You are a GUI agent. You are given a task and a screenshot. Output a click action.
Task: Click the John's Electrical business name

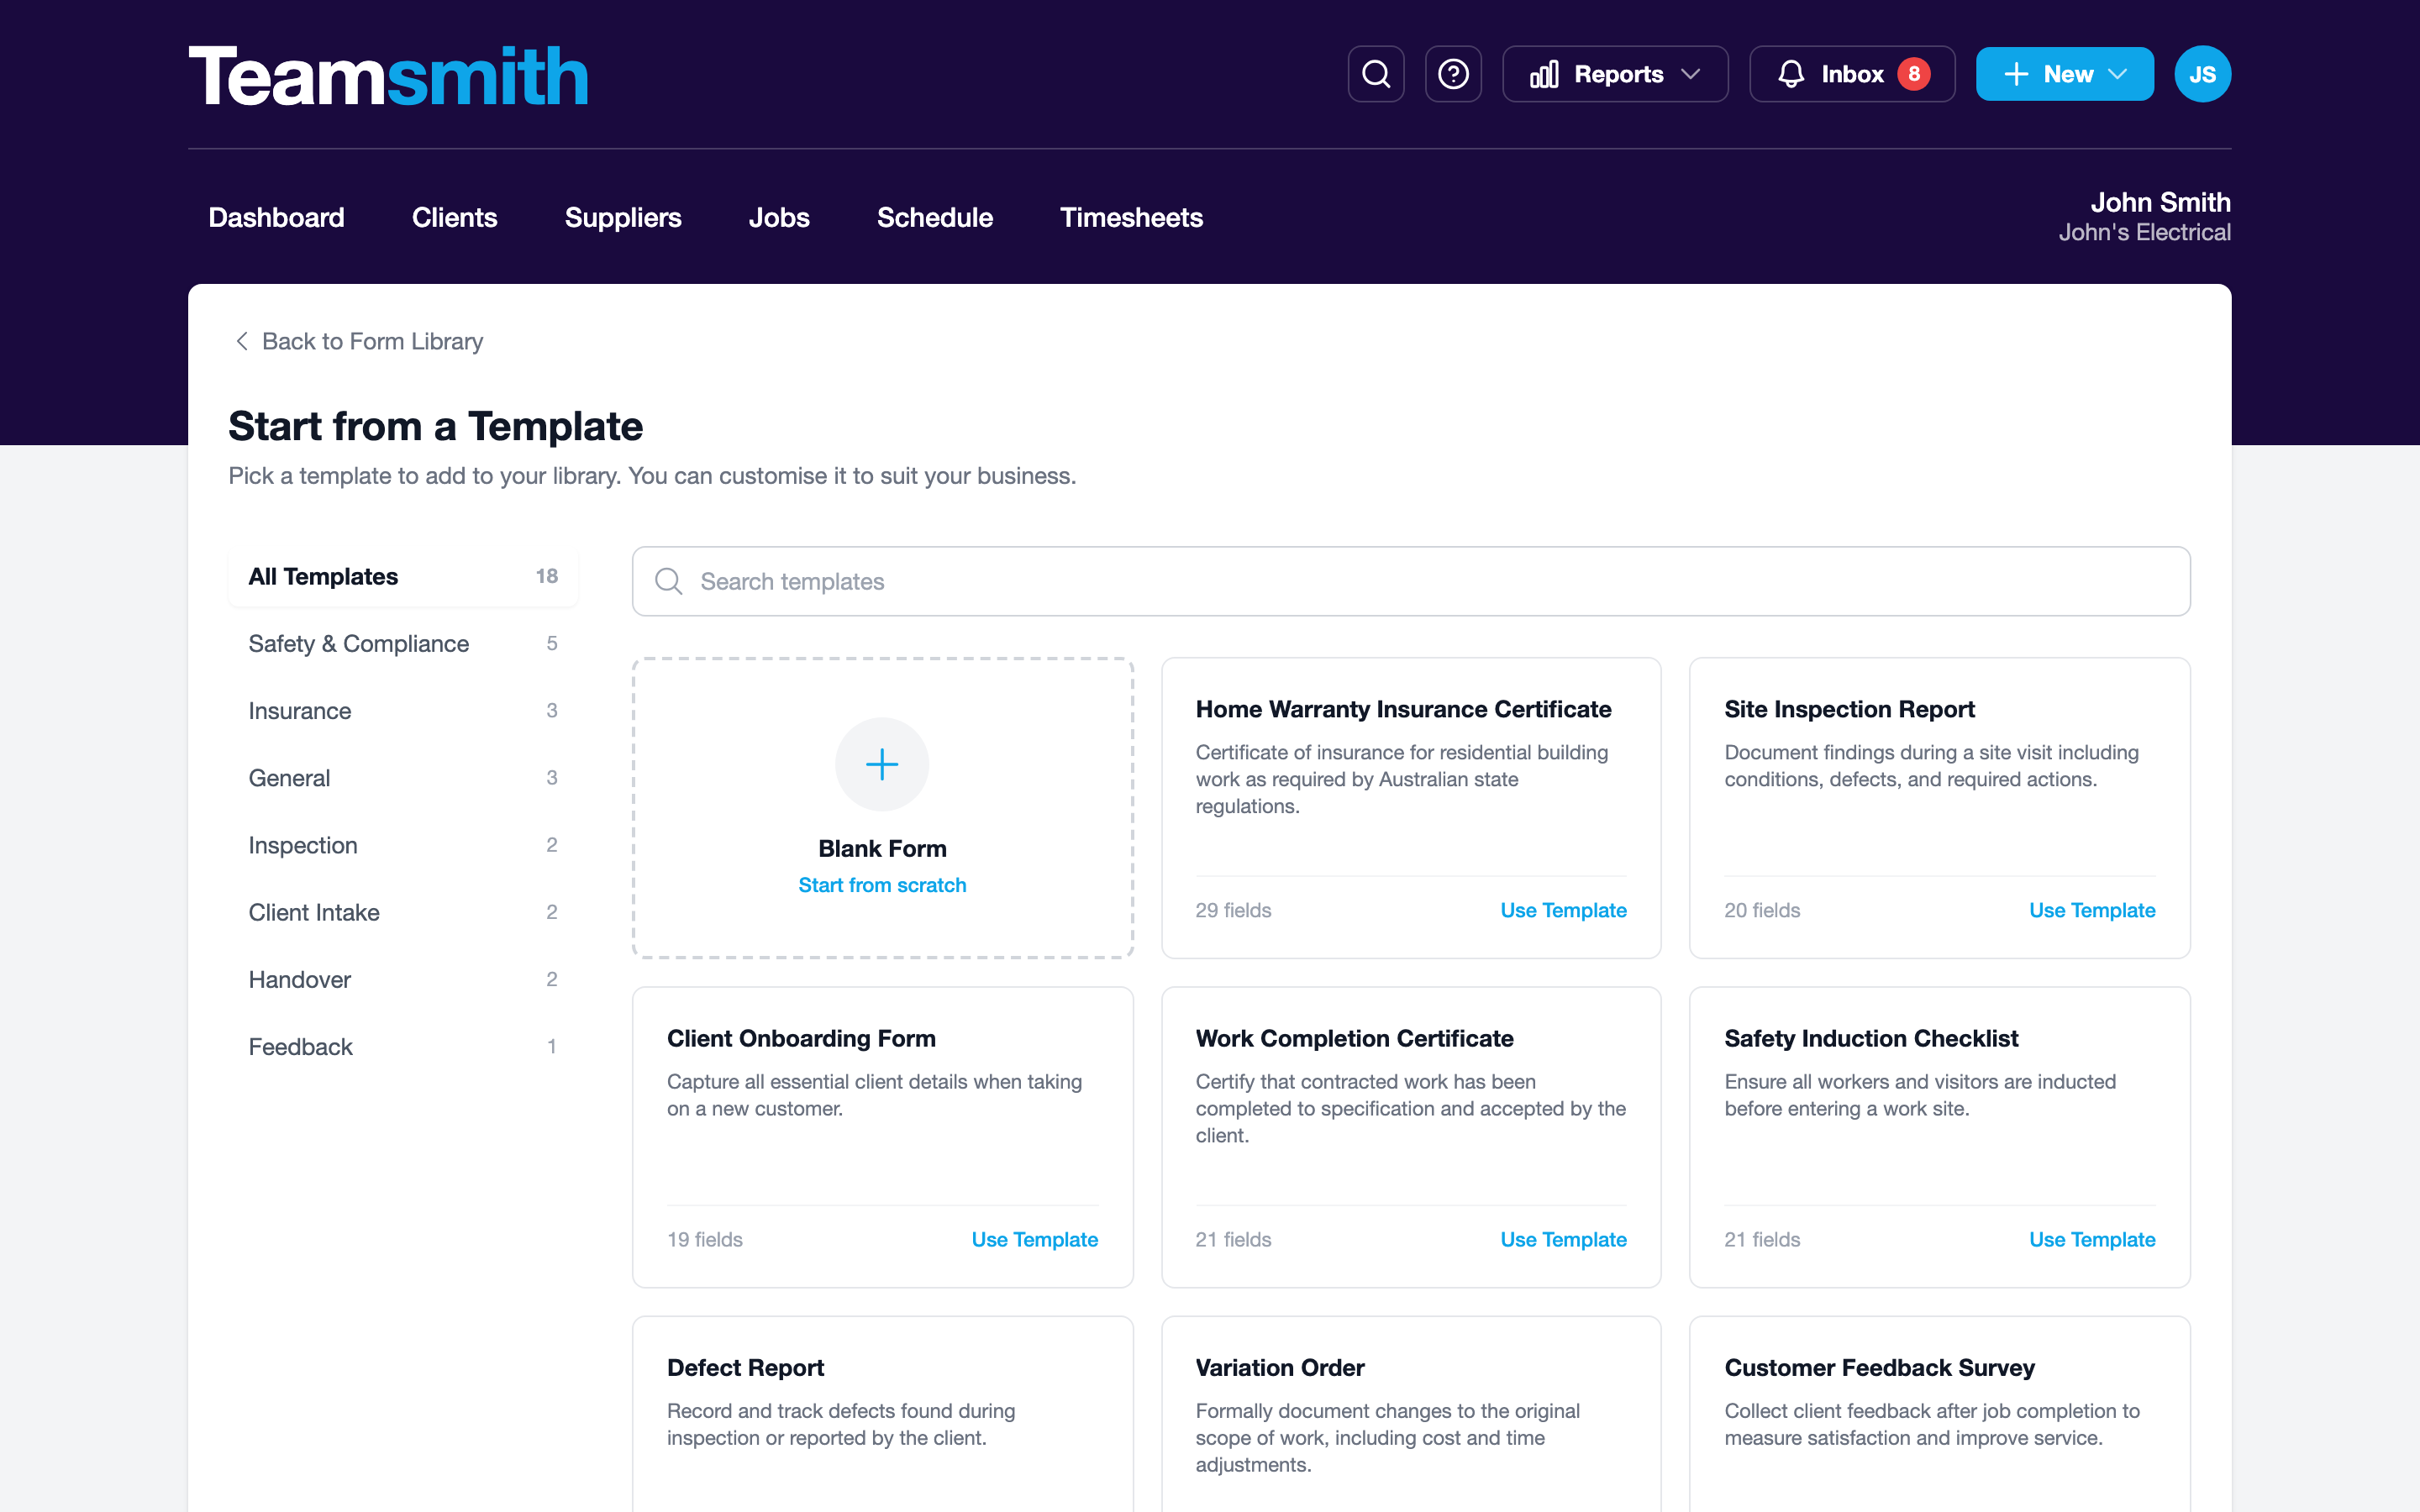point(2144,232)
